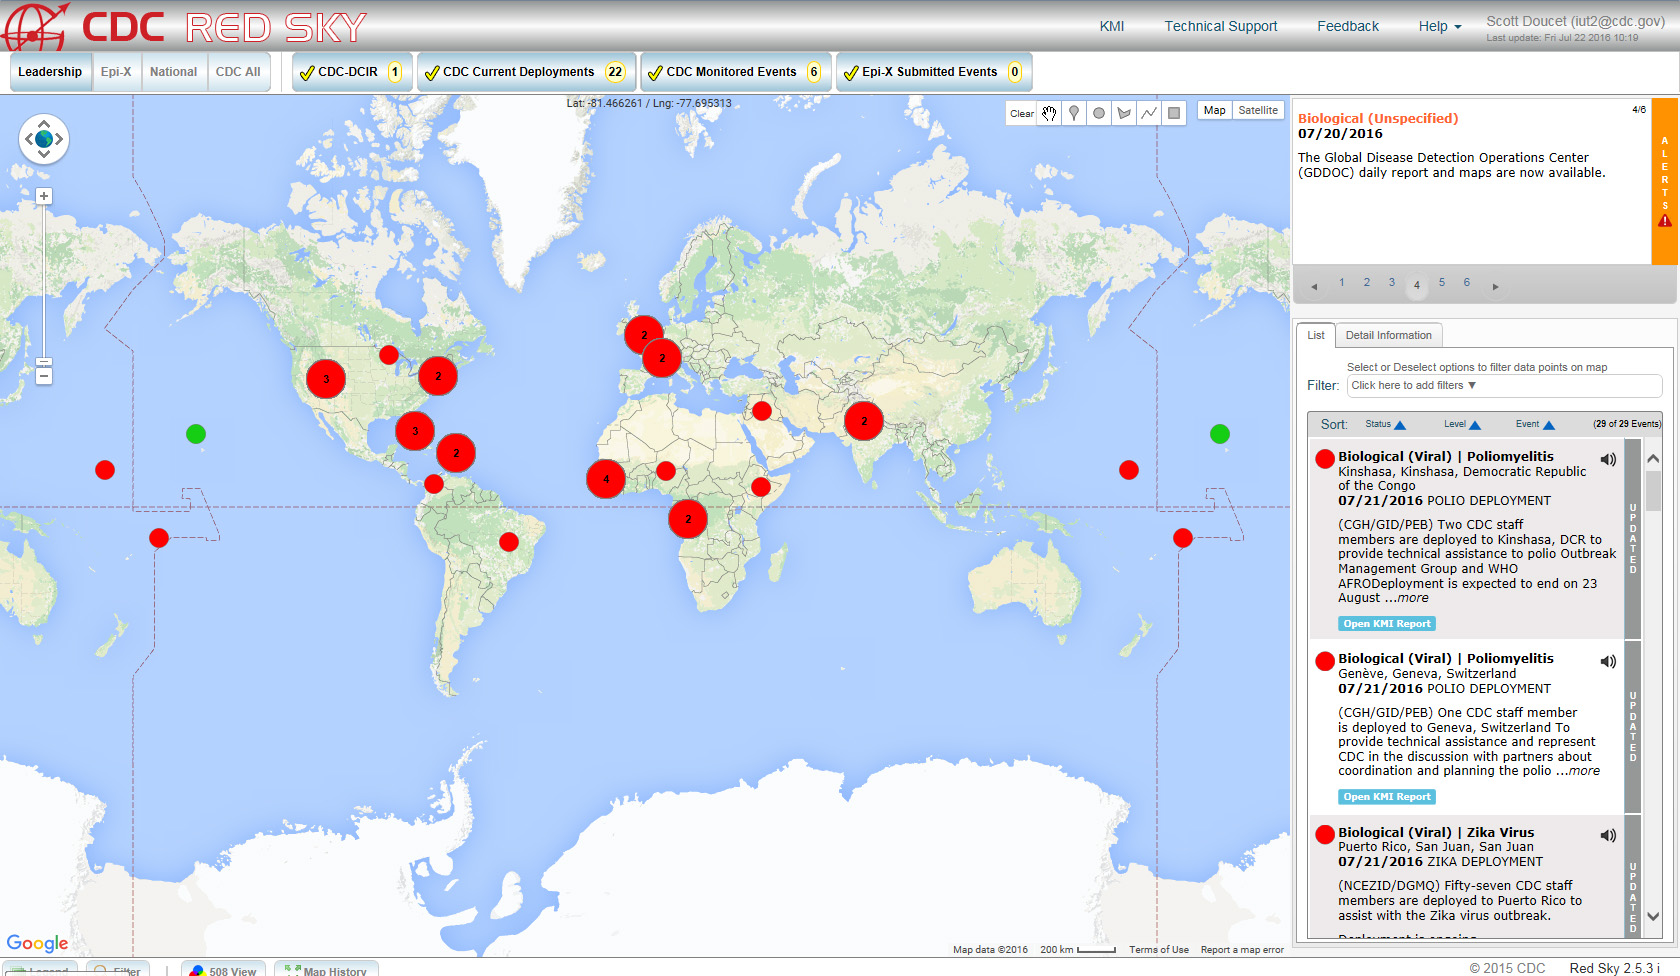Select the circle drawing tool
Image resolution: width=1680 pixels, height=976 pixels.
point(1099,113)
